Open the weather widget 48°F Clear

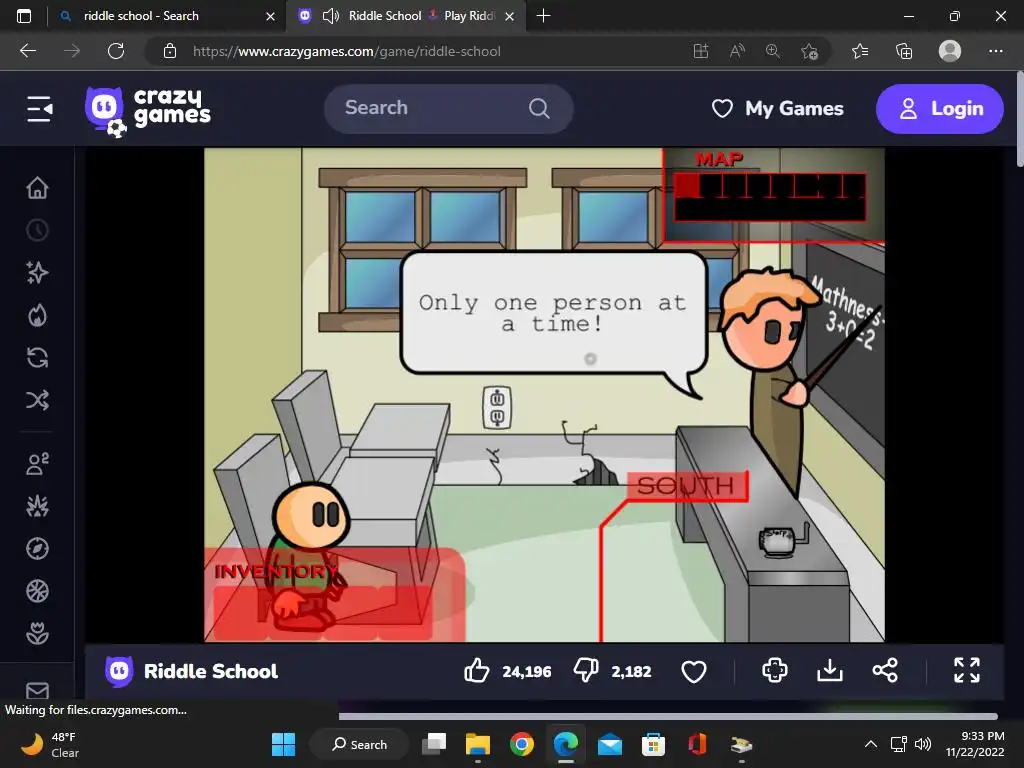click(50, 744)
